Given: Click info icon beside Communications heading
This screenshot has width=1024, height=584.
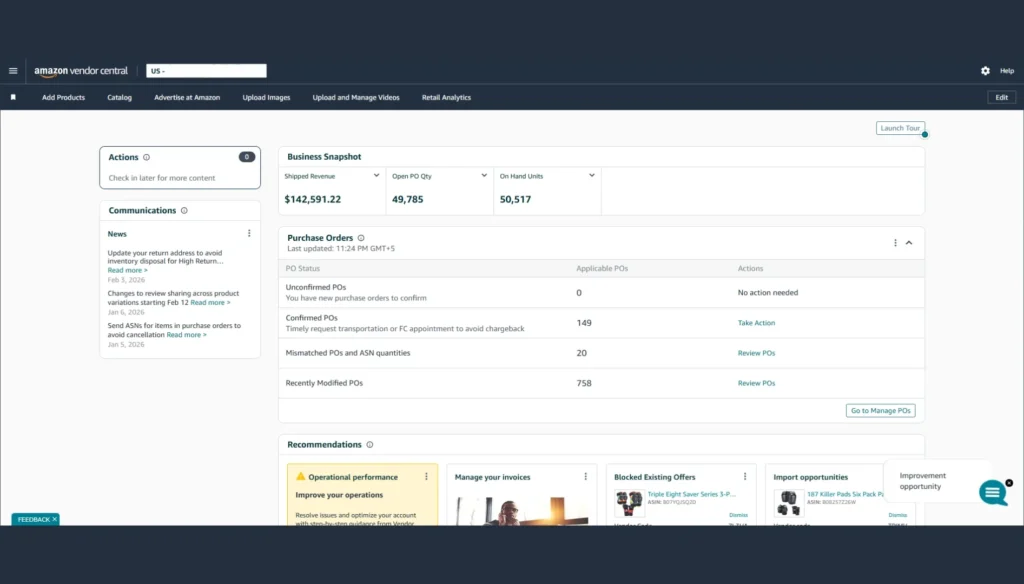Looking at the screenshot, I should 184,211.
